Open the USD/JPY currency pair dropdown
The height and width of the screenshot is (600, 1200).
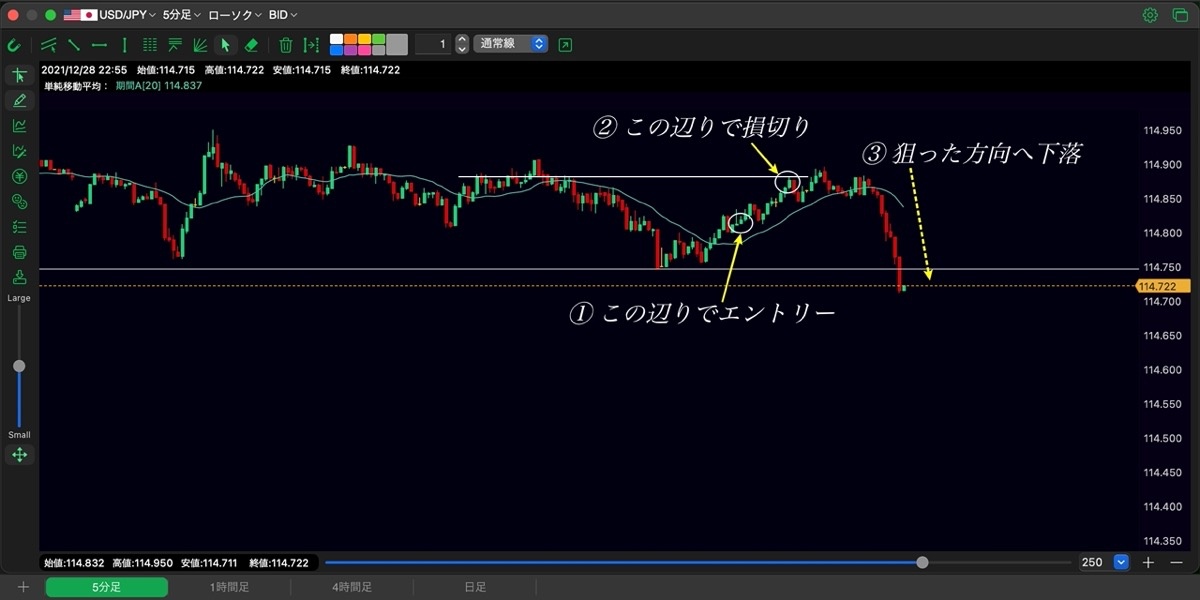[x=110, y=15]
